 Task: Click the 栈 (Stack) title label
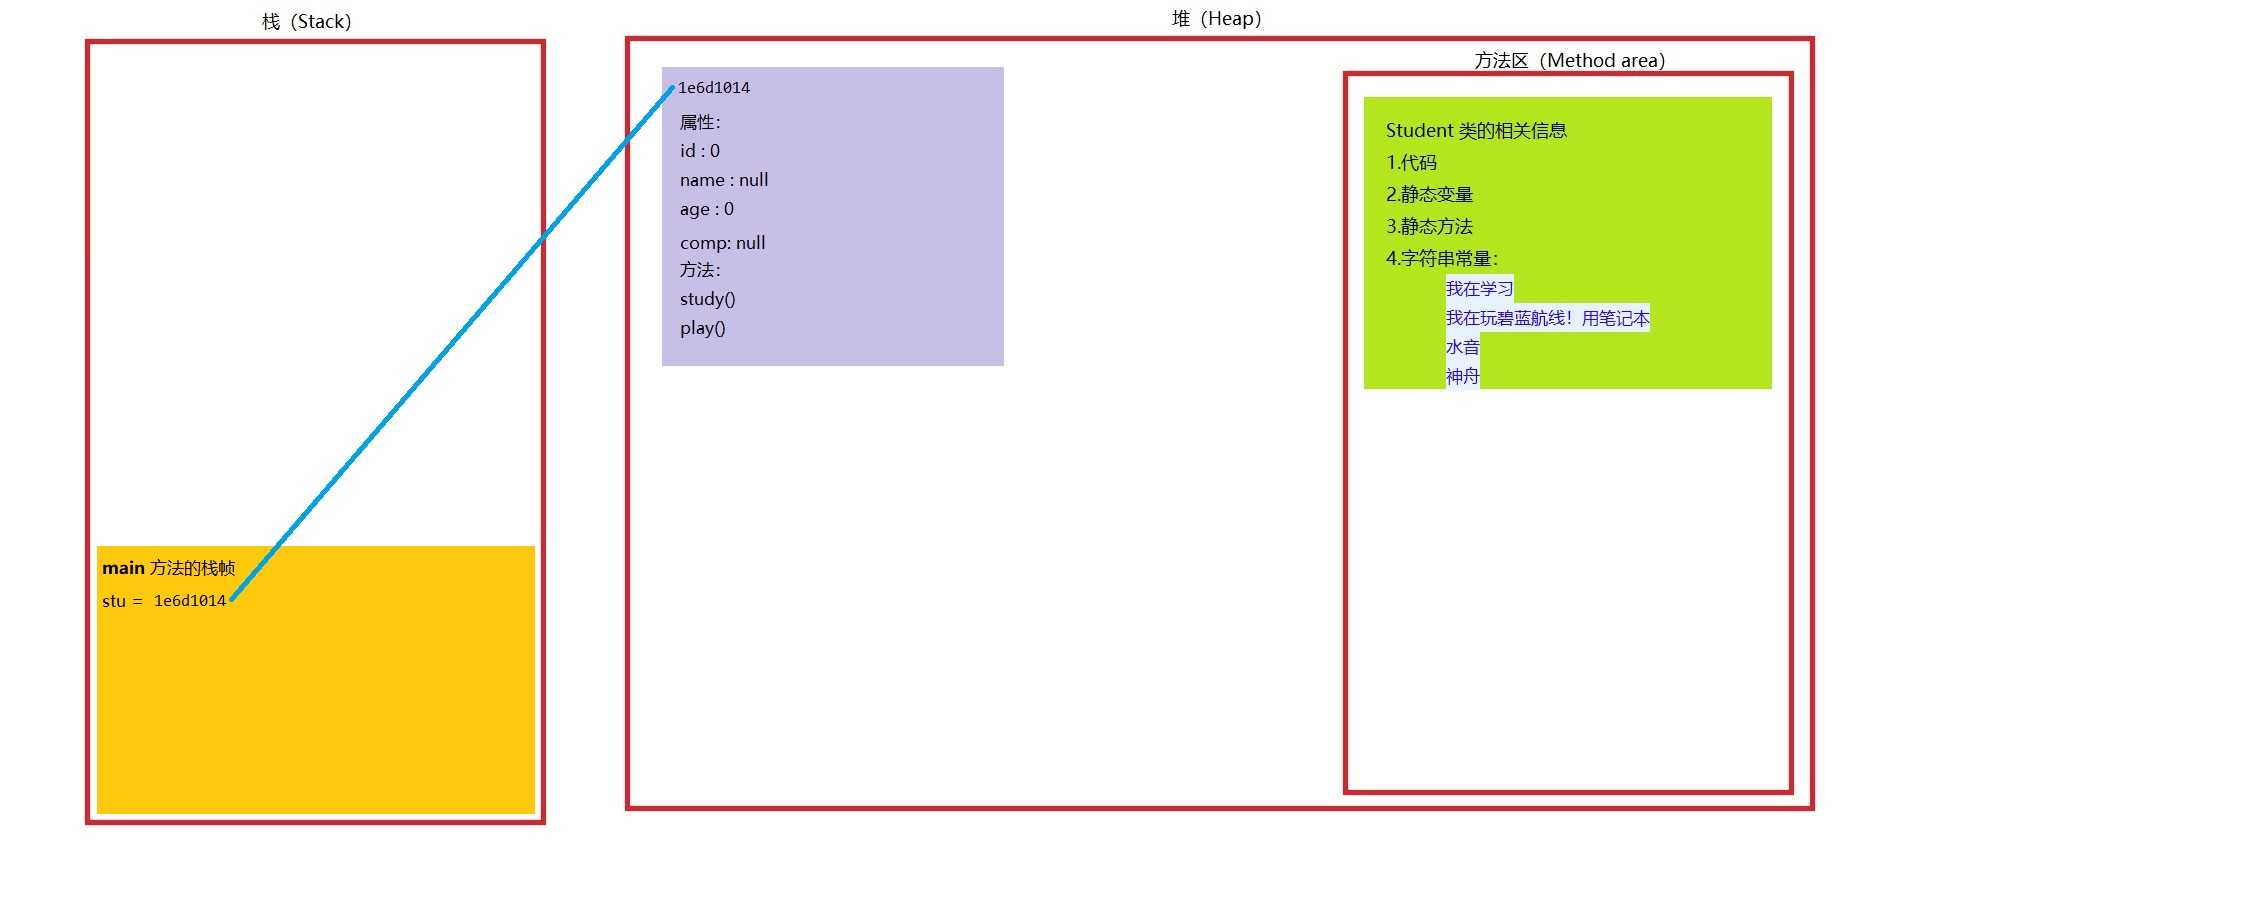point(306,22)
